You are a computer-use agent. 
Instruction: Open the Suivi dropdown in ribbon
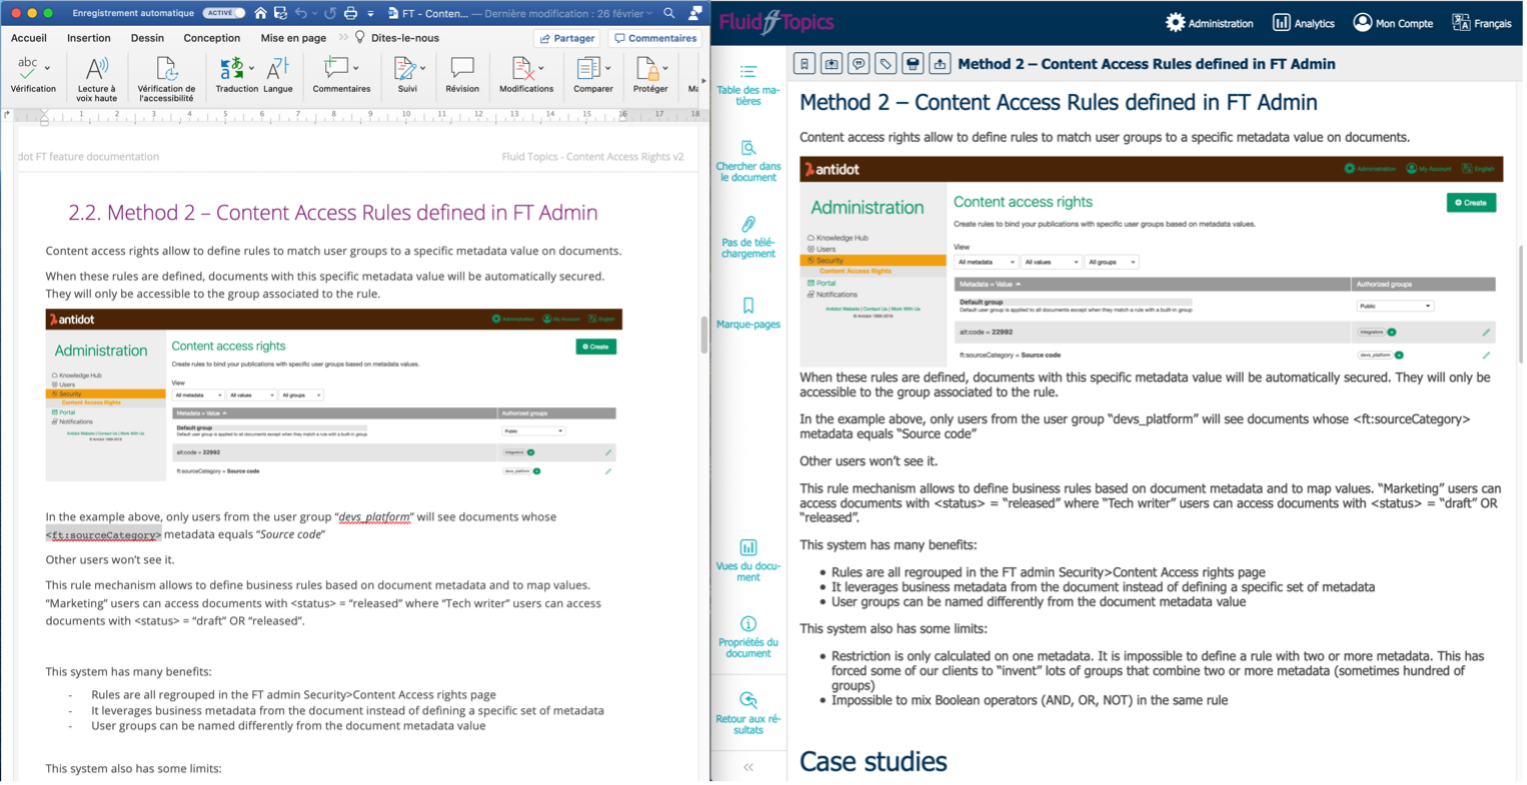pyautogui.click(x=423, y=68)
